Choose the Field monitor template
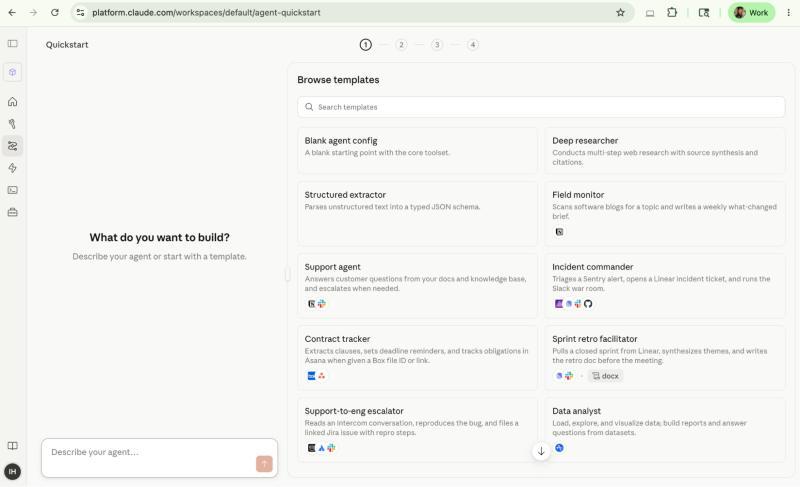The height and width of the screenshot is (487, 800). pos(665,213)
